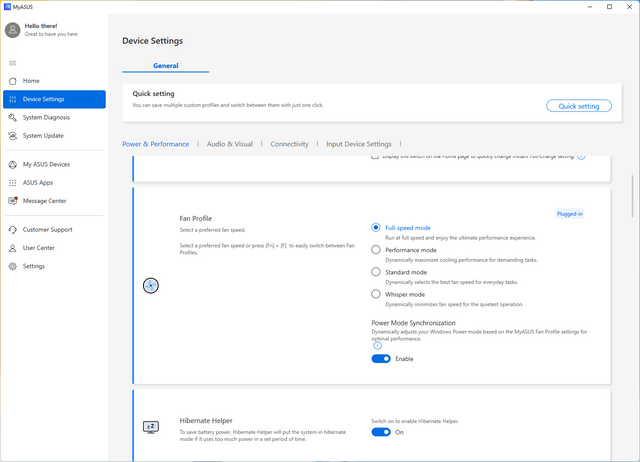Viewport: 640px width, 462px height.
Task: Open ASUS Apps page
Action: 54,183
